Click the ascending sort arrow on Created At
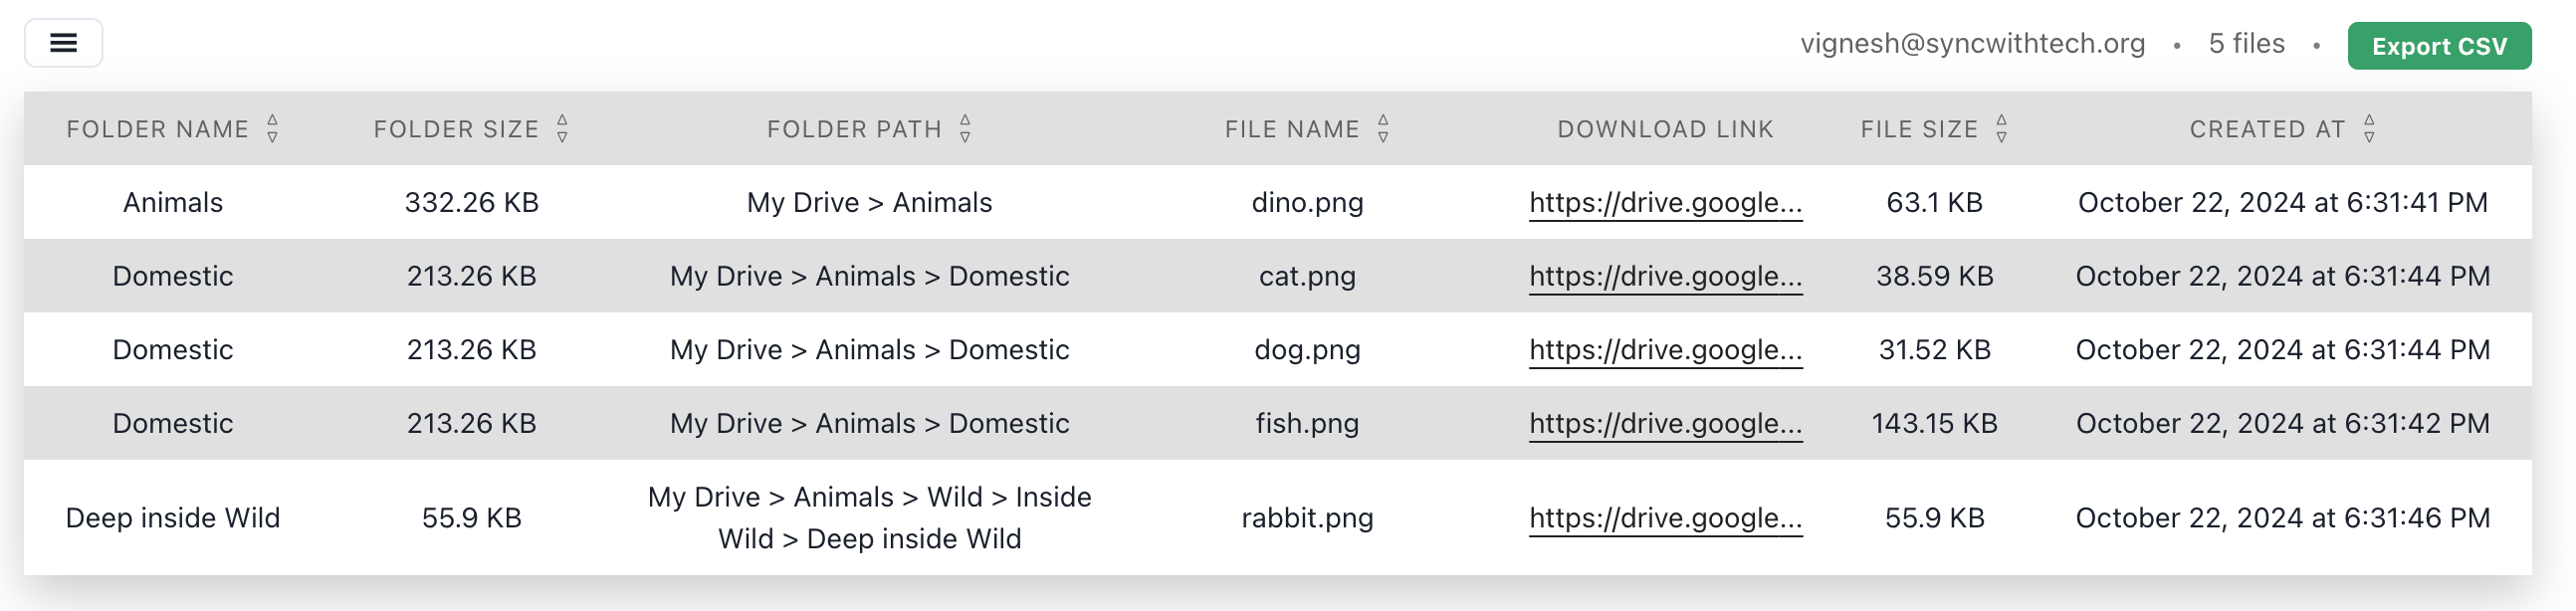The image size is (2576, 611). (x=2368, y=120)
